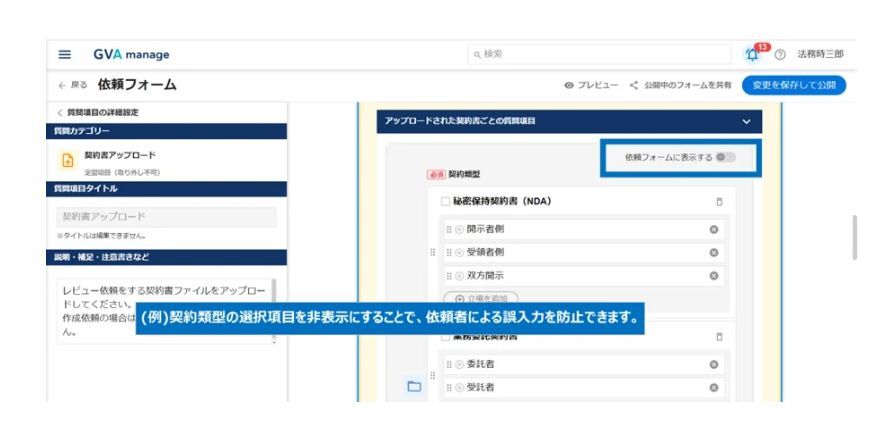Click the GVA manage logo

click(131, 55)
